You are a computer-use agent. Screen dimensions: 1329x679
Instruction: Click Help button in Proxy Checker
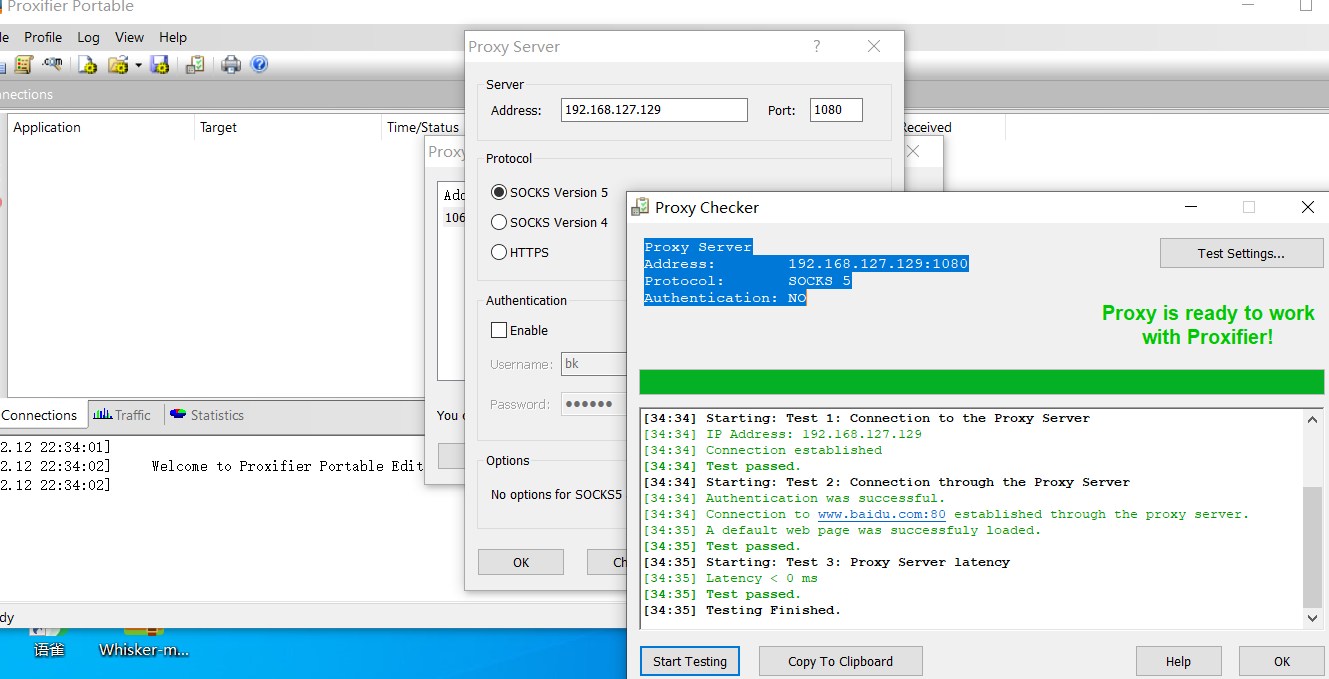[1178, 661]
